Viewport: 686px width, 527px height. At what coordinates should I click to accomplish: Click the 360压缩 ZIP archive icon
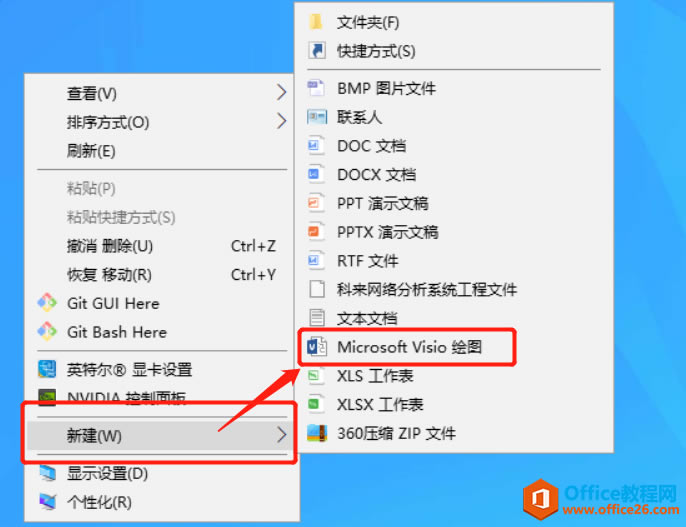pos(317,433)
